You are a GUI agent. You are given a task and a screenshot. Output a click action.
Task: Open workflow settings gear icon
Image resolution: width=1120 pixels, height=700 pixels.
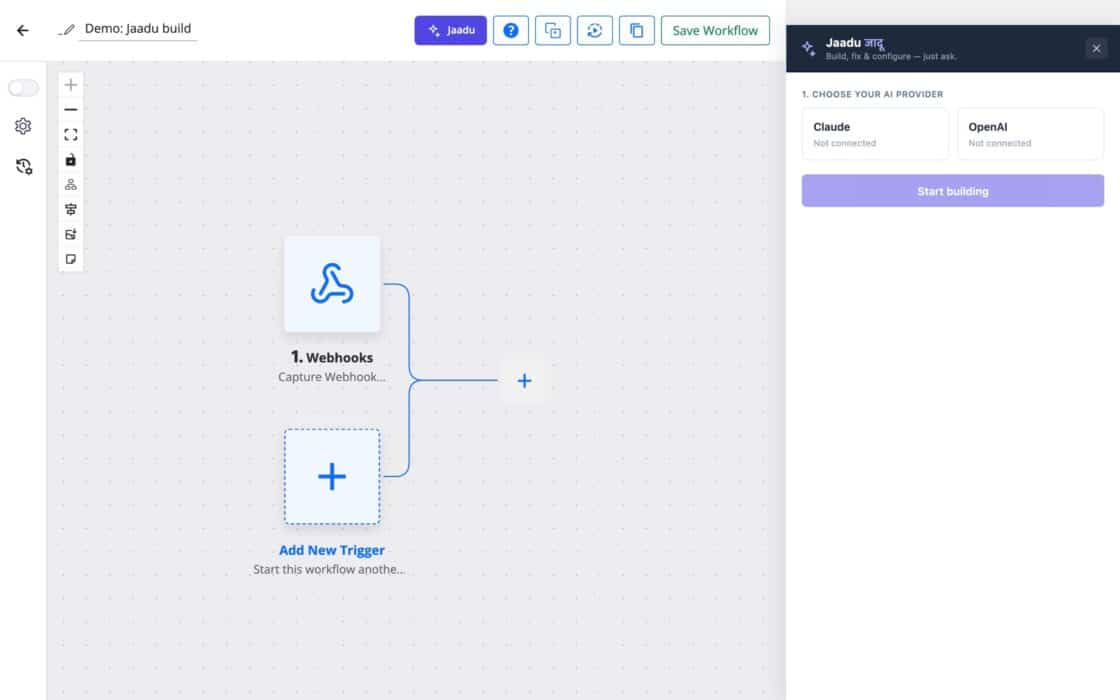(x=23, y=126)
